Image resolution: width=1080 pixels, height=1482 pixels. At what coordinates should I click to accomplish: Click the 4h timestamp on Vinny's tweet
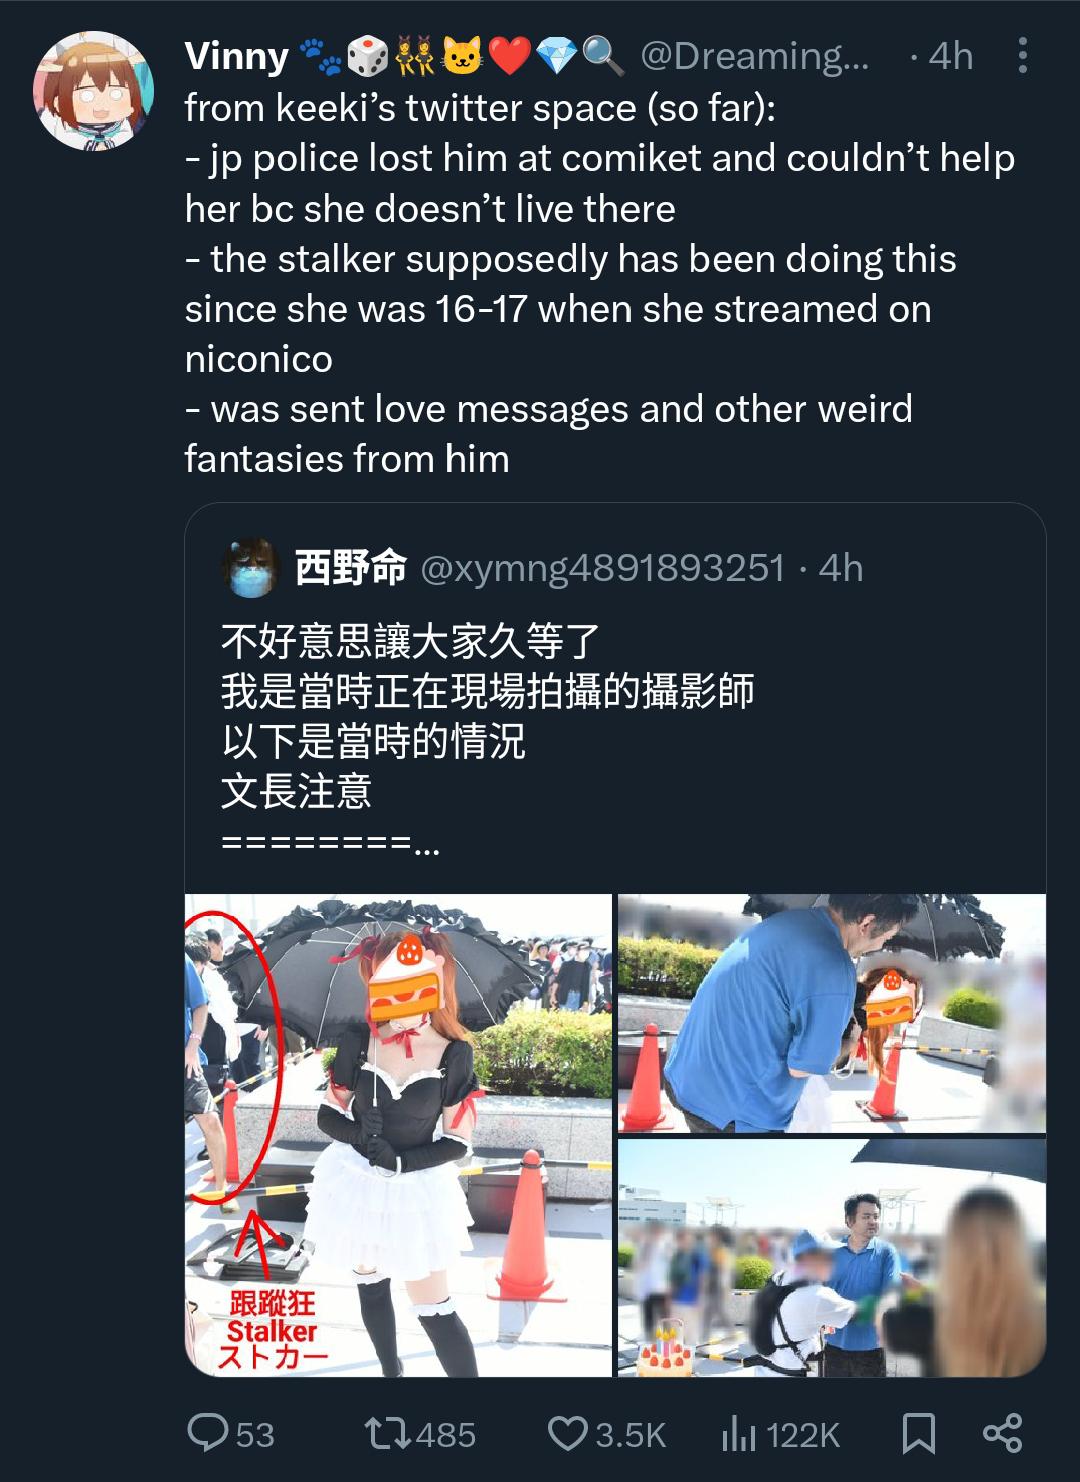[950, 56]
